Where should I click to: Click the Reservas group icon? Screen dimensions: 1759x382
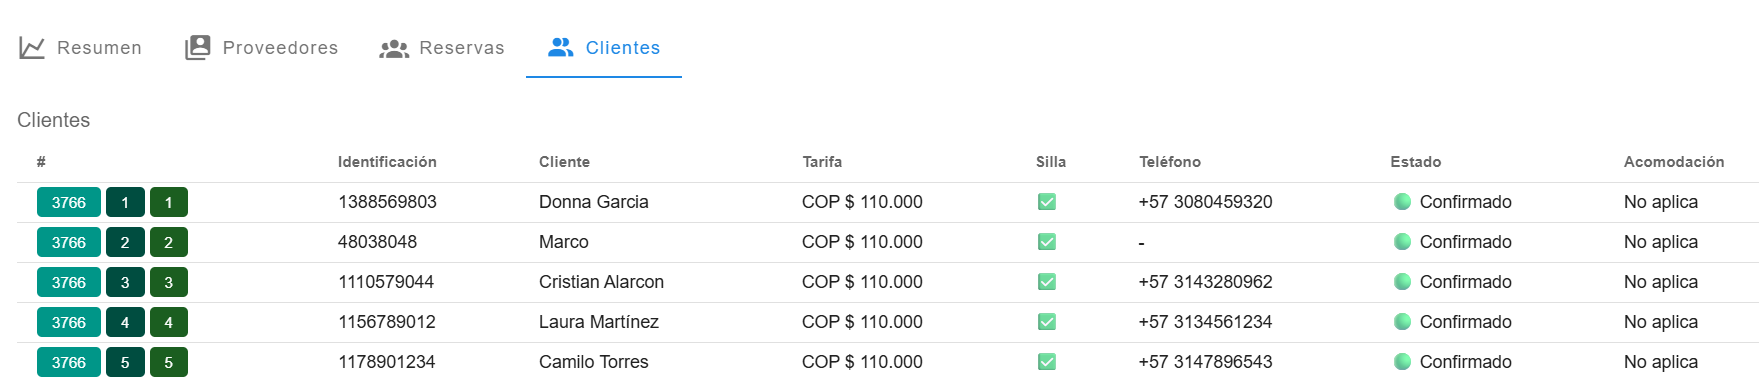394,48
